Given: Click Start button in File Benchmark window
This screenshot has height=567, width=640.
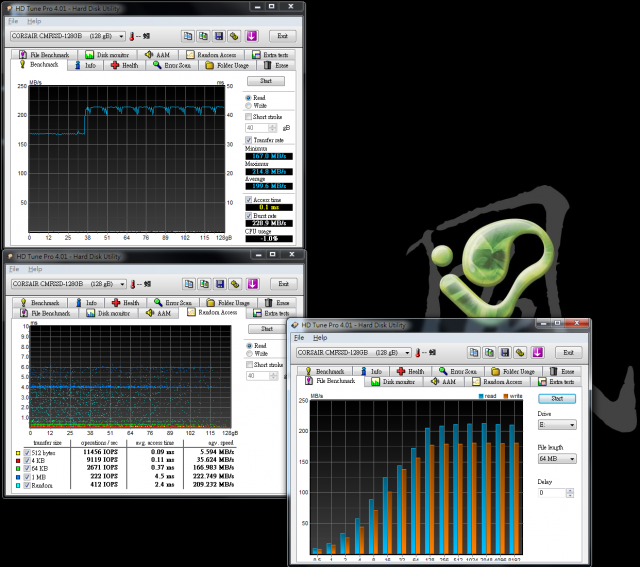Looking at the screenshot, I should [x=557, y=398].
